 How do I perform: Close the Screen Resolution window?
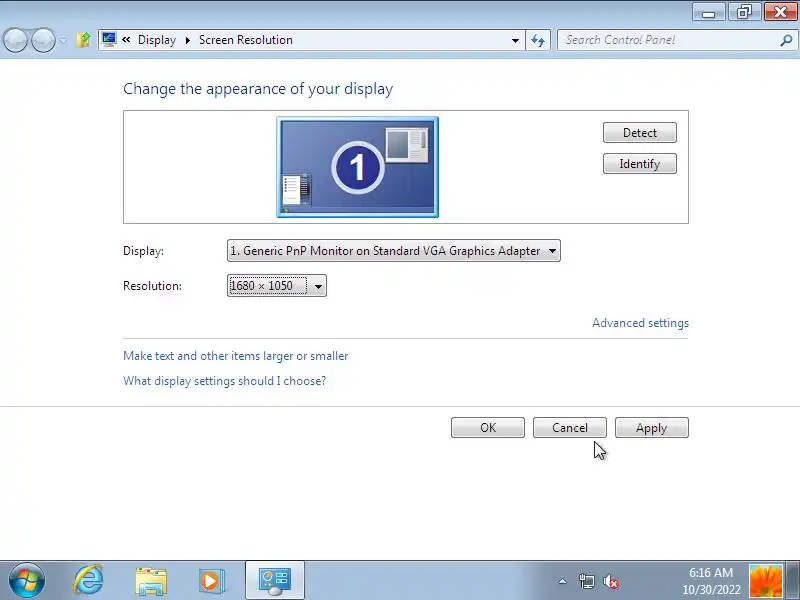pyautogui.click(x=780, y=12)
